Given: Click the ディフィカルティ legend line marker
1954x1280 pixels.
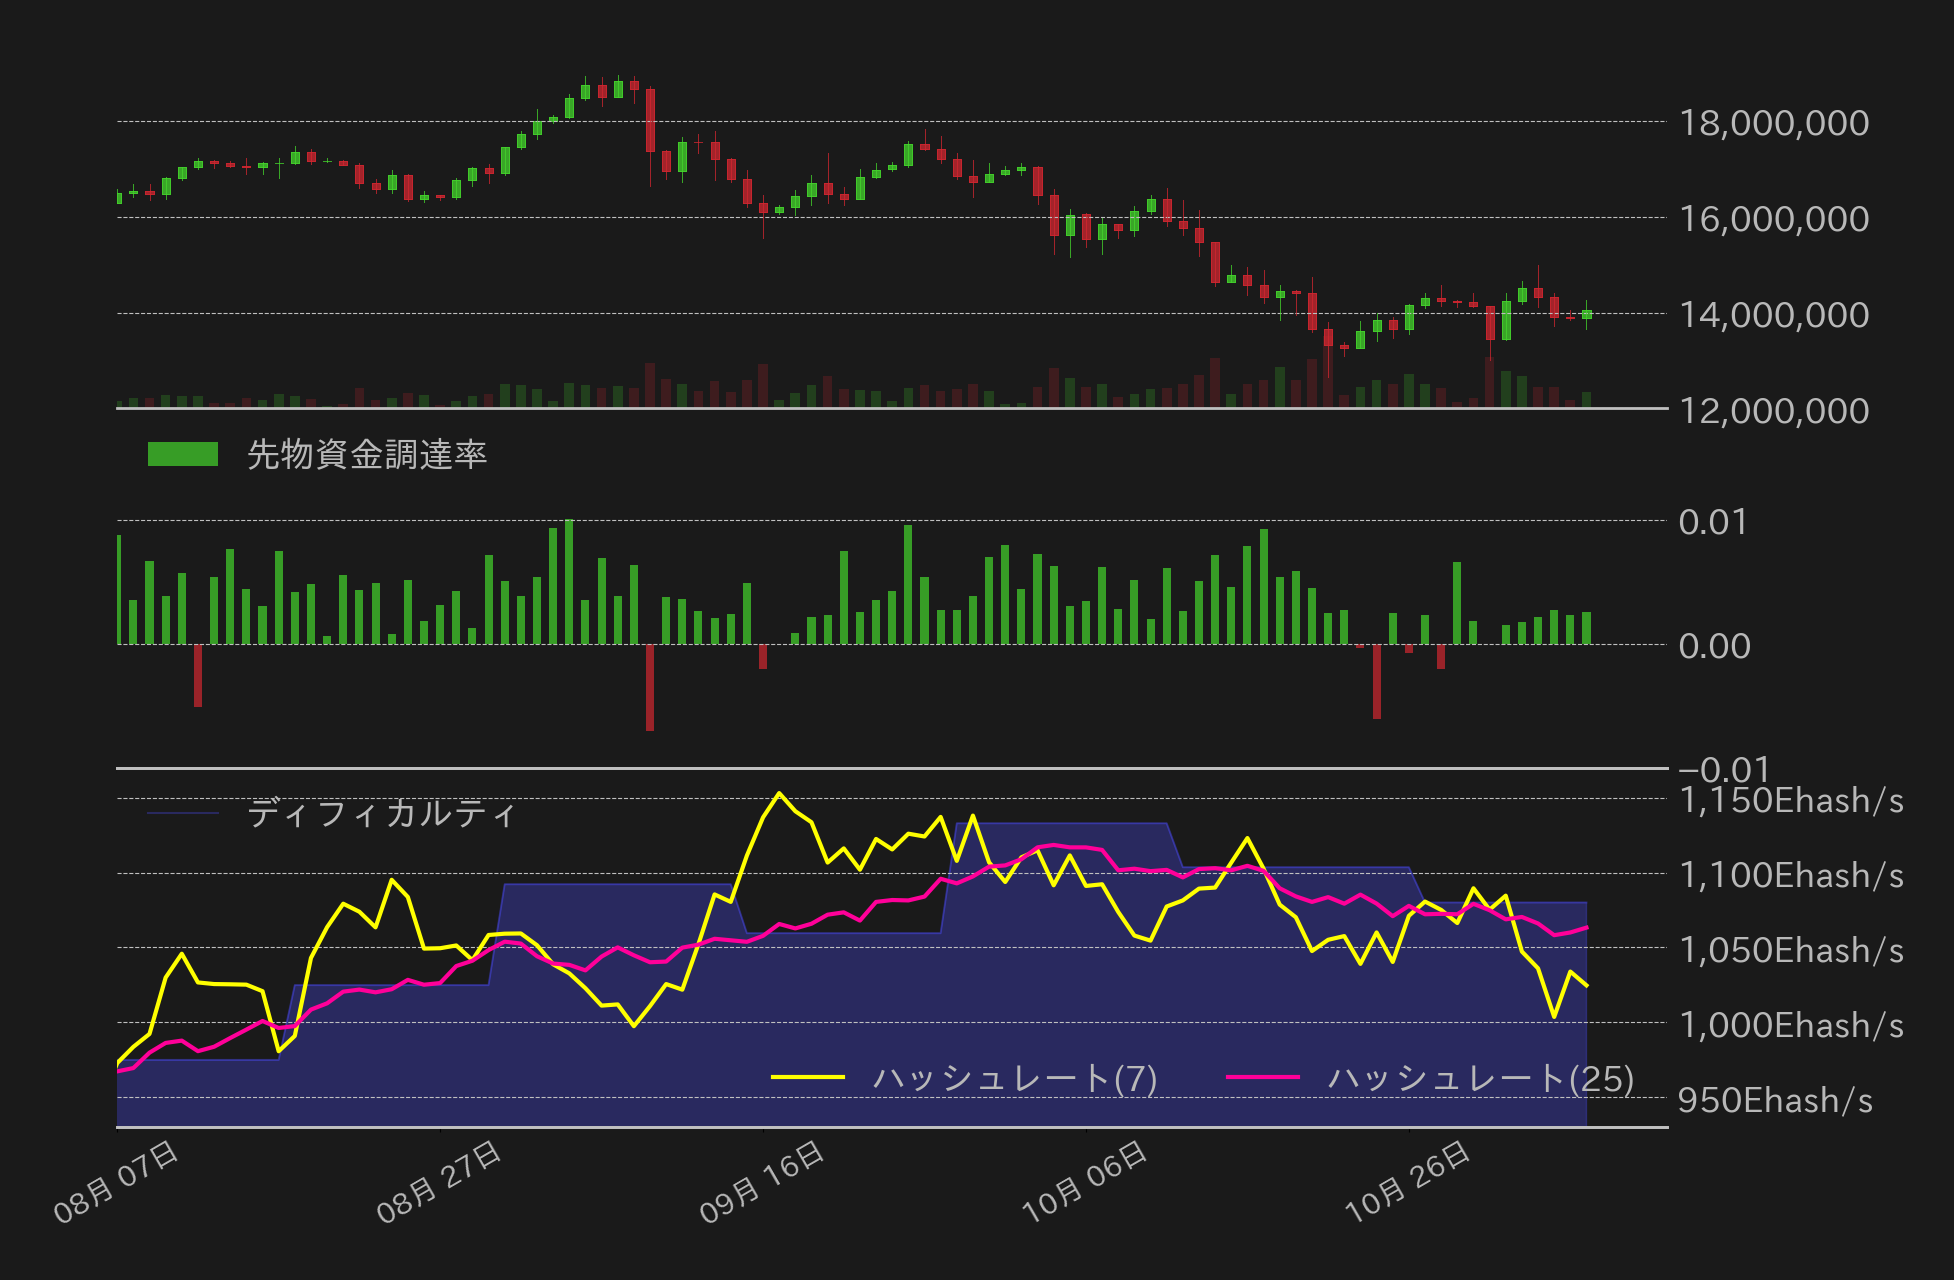Looking at the screenshot, I should click(x=182, y=814).
